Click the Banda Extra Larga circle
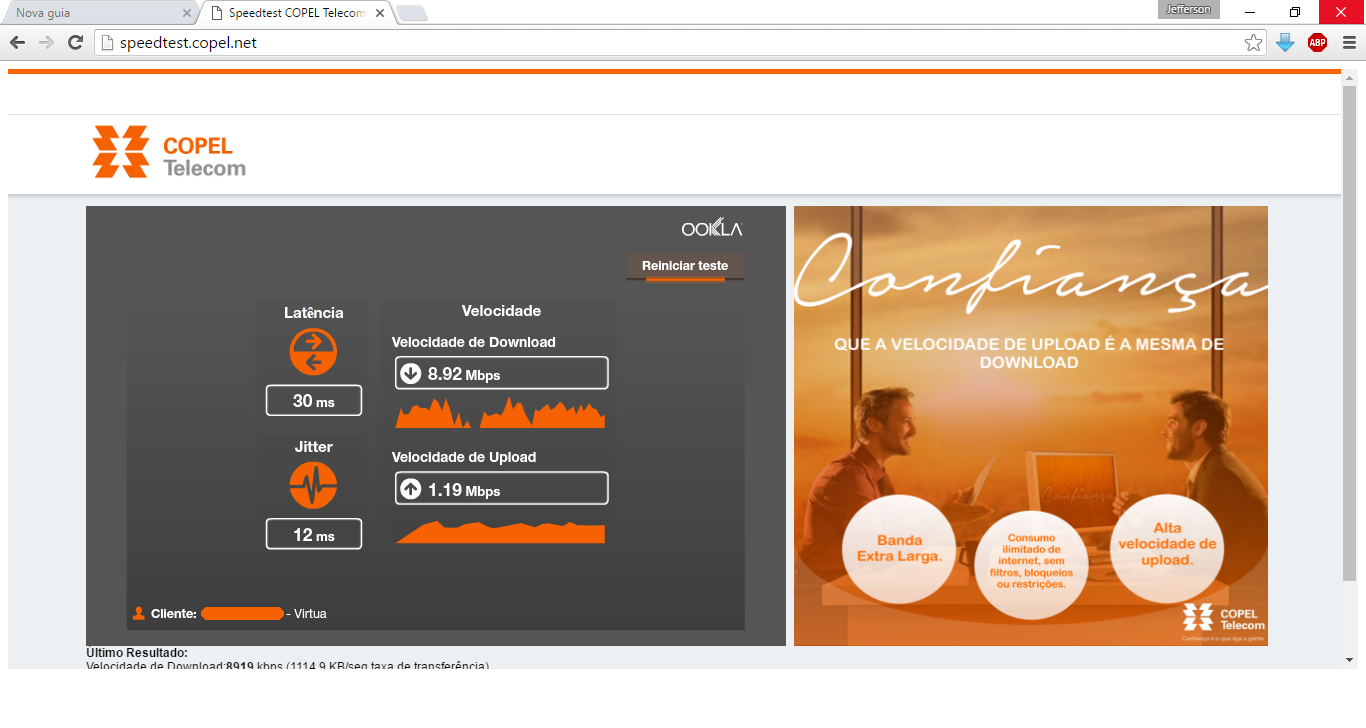Screen dimensions: 1366x728 (x=899, y=548)
